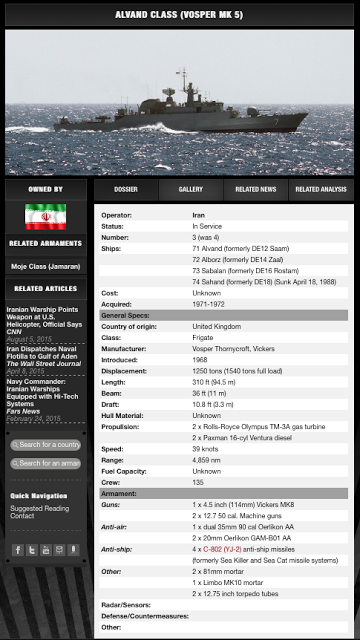360x640 pixels.
Task: Switch to the Gallery tab
Action: [x=191, y=189]
